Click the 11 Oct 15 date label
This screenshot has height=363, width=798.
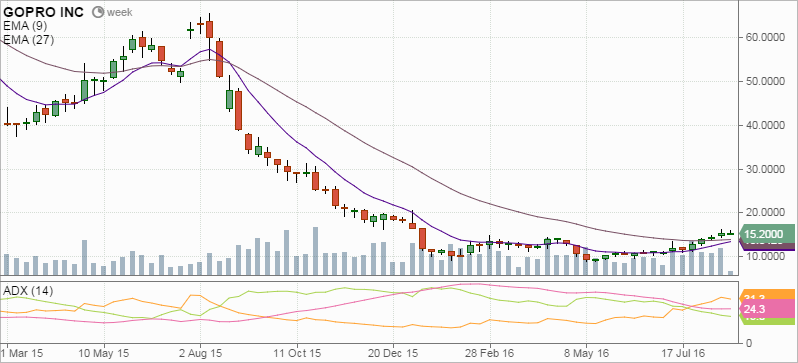(296, 353)
